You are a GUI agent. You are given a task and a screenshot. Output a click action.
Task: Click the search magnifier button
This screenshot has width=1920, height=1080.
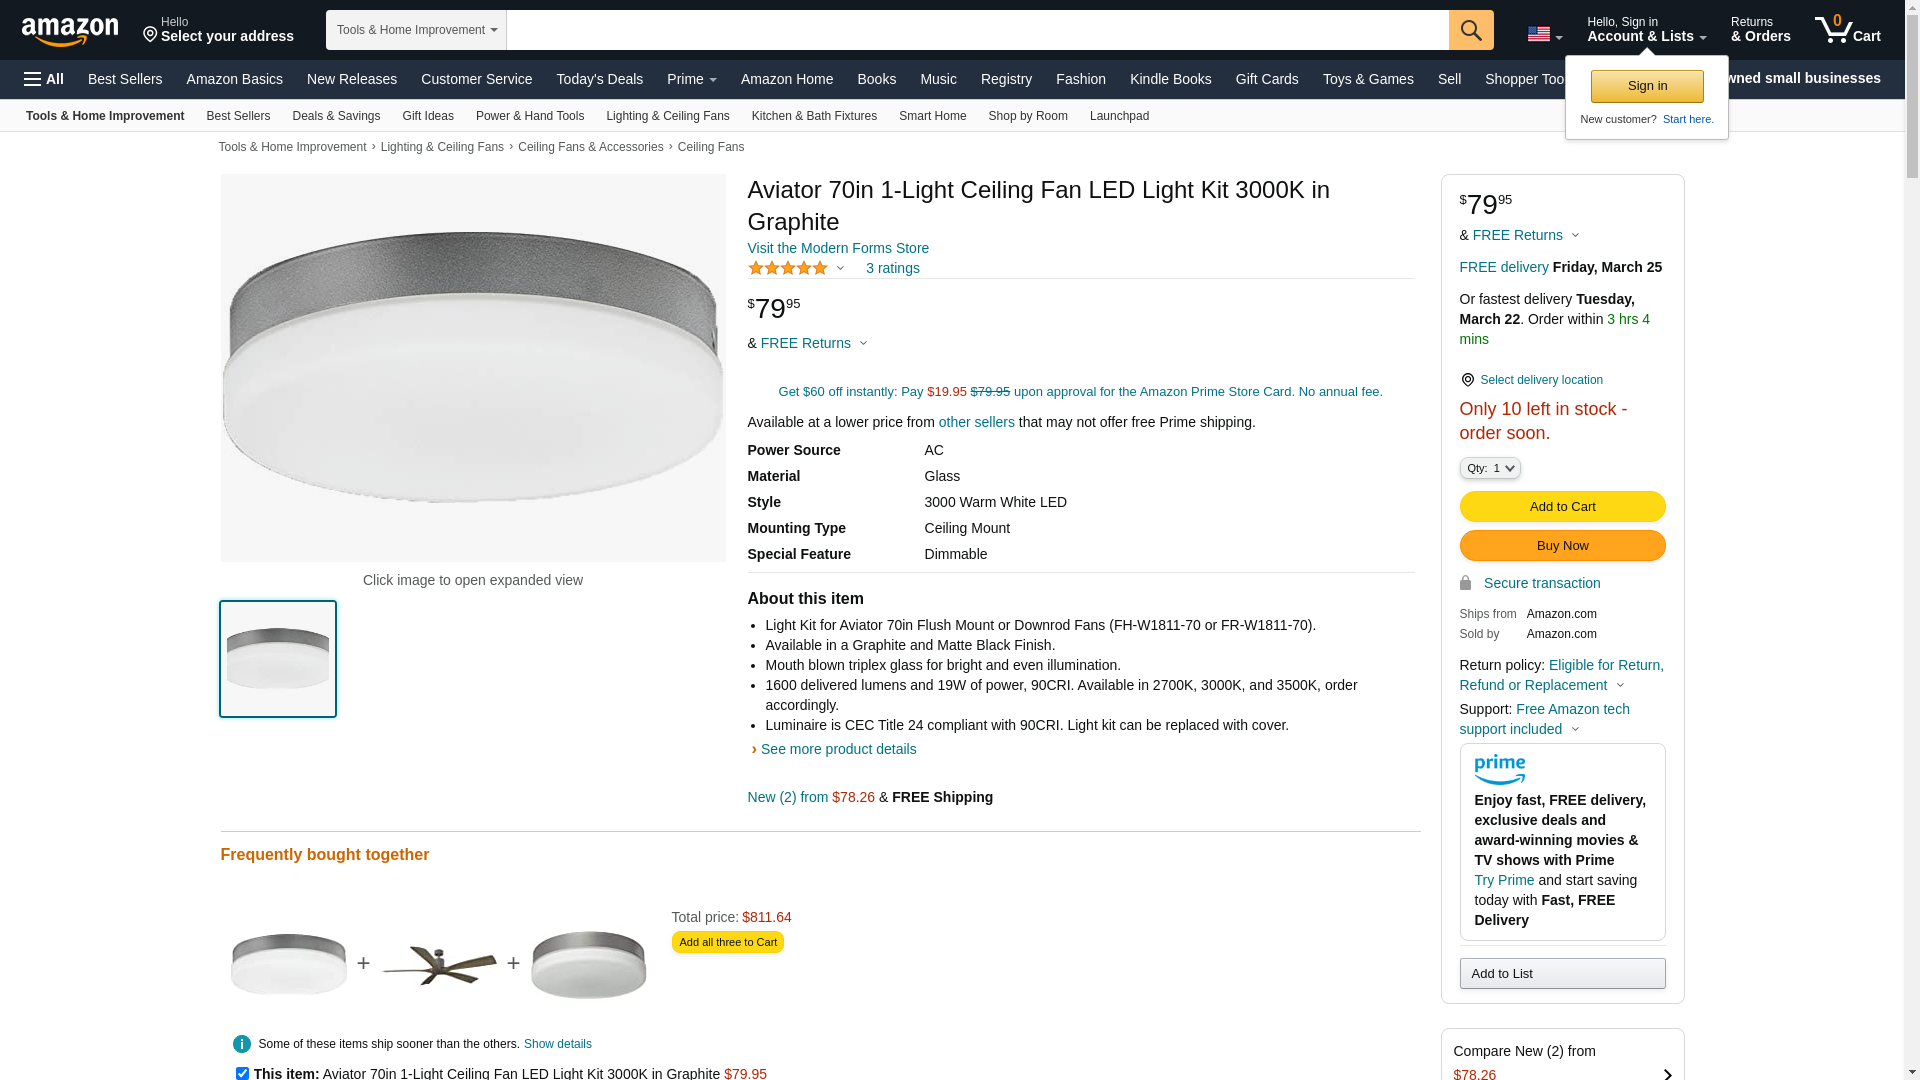[1471, 30]
